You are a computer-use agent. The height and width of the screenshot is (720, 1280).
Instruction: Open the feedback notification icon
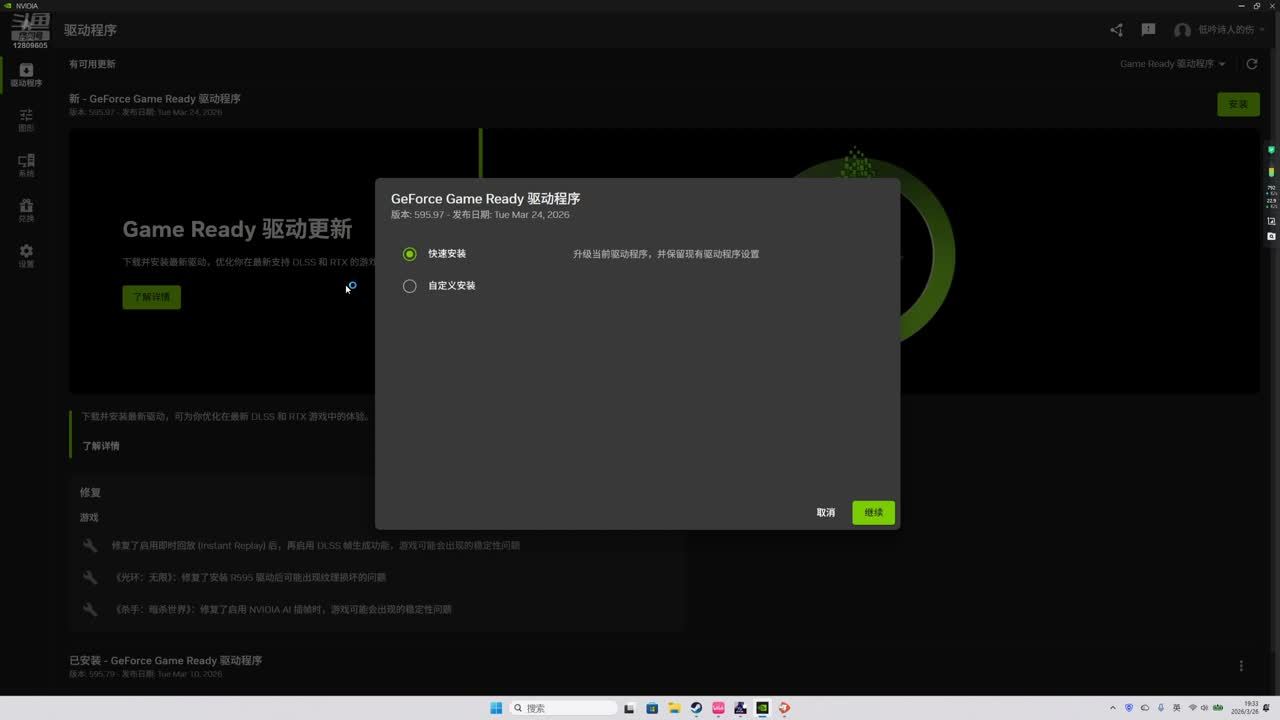1148,30
